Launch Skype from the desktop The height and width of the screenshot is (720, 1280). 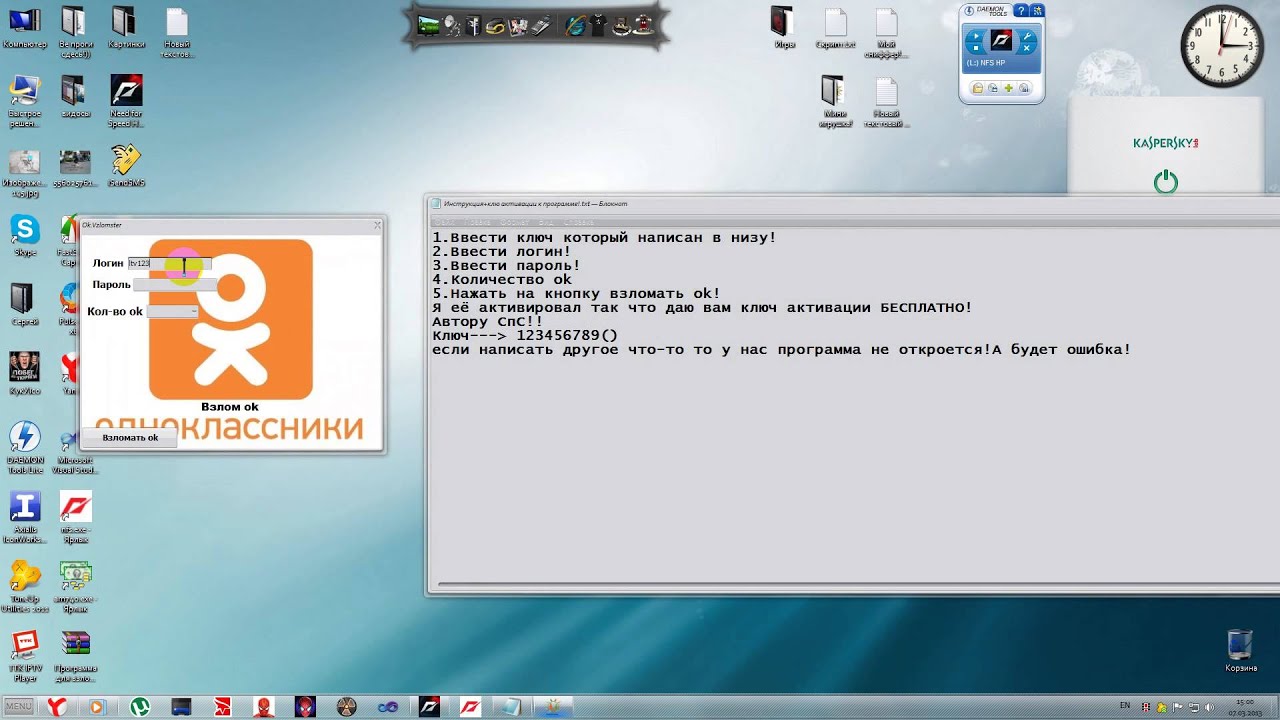coord(25,236)
